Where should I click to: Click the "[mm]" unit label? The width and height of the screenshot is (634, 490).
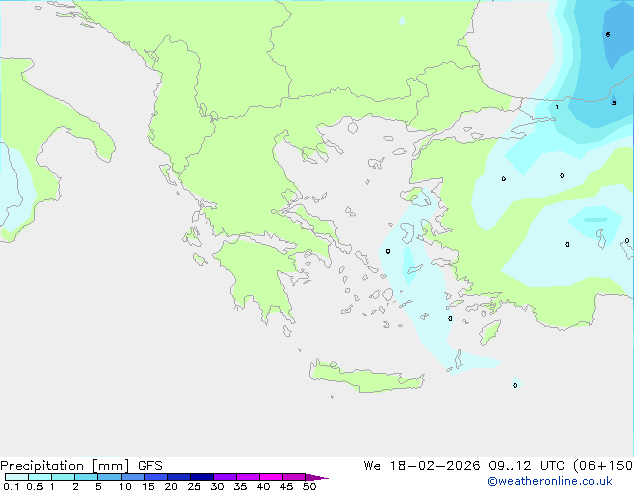pyautogui.click(x=110, y=466)
